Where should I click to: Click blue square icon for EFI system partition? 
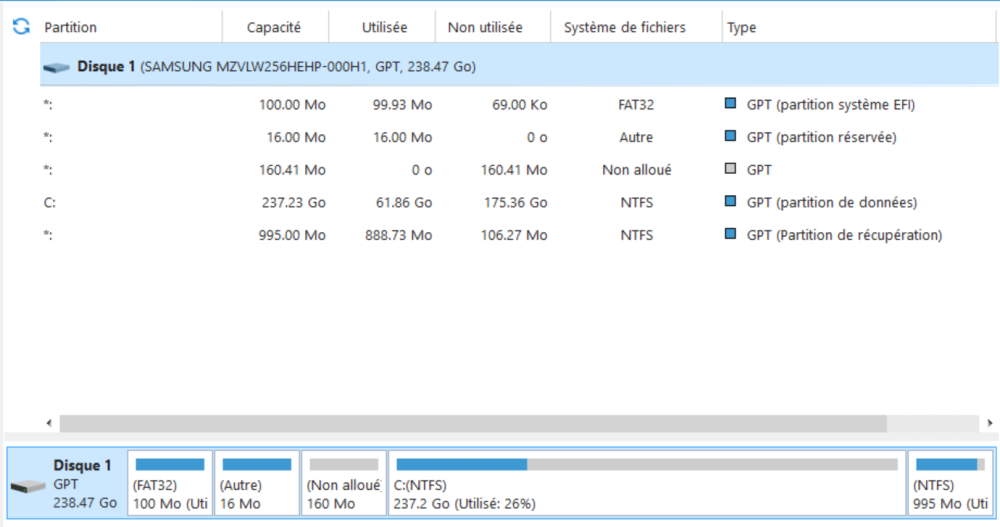click(x=730, y=104)
